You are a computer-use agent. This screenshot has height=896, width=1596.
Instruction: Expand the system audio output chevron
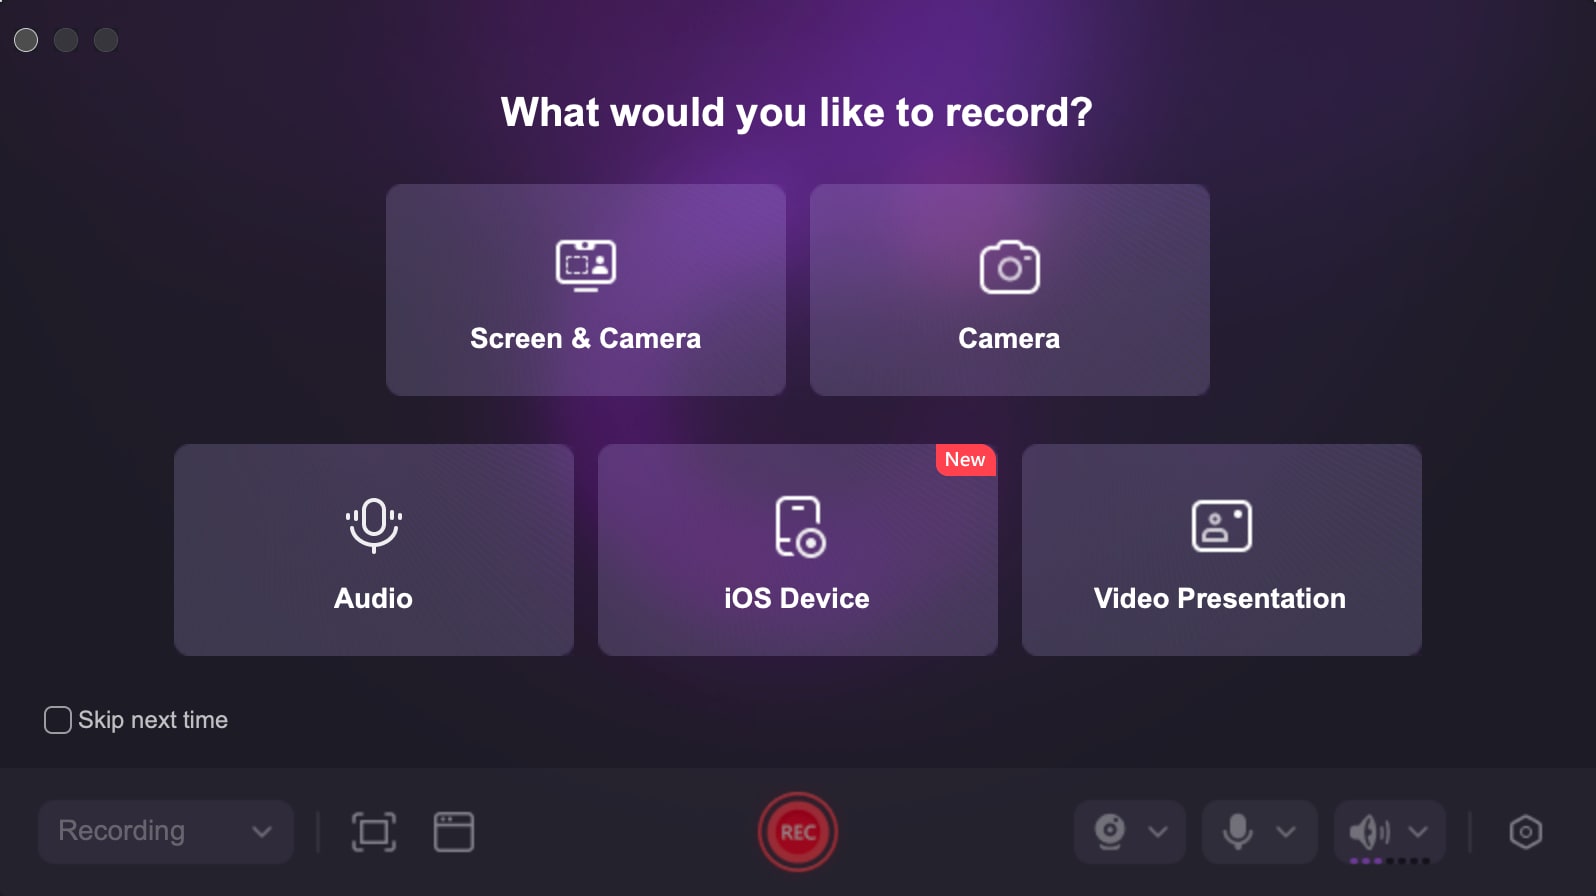coord(1418,832)
